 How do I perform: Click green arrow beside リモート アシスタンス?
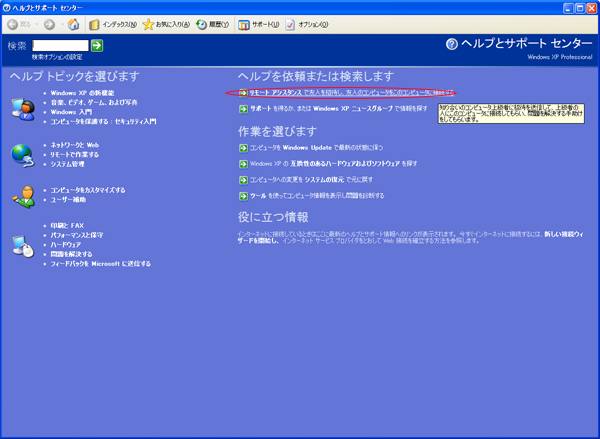pos(243,93)
